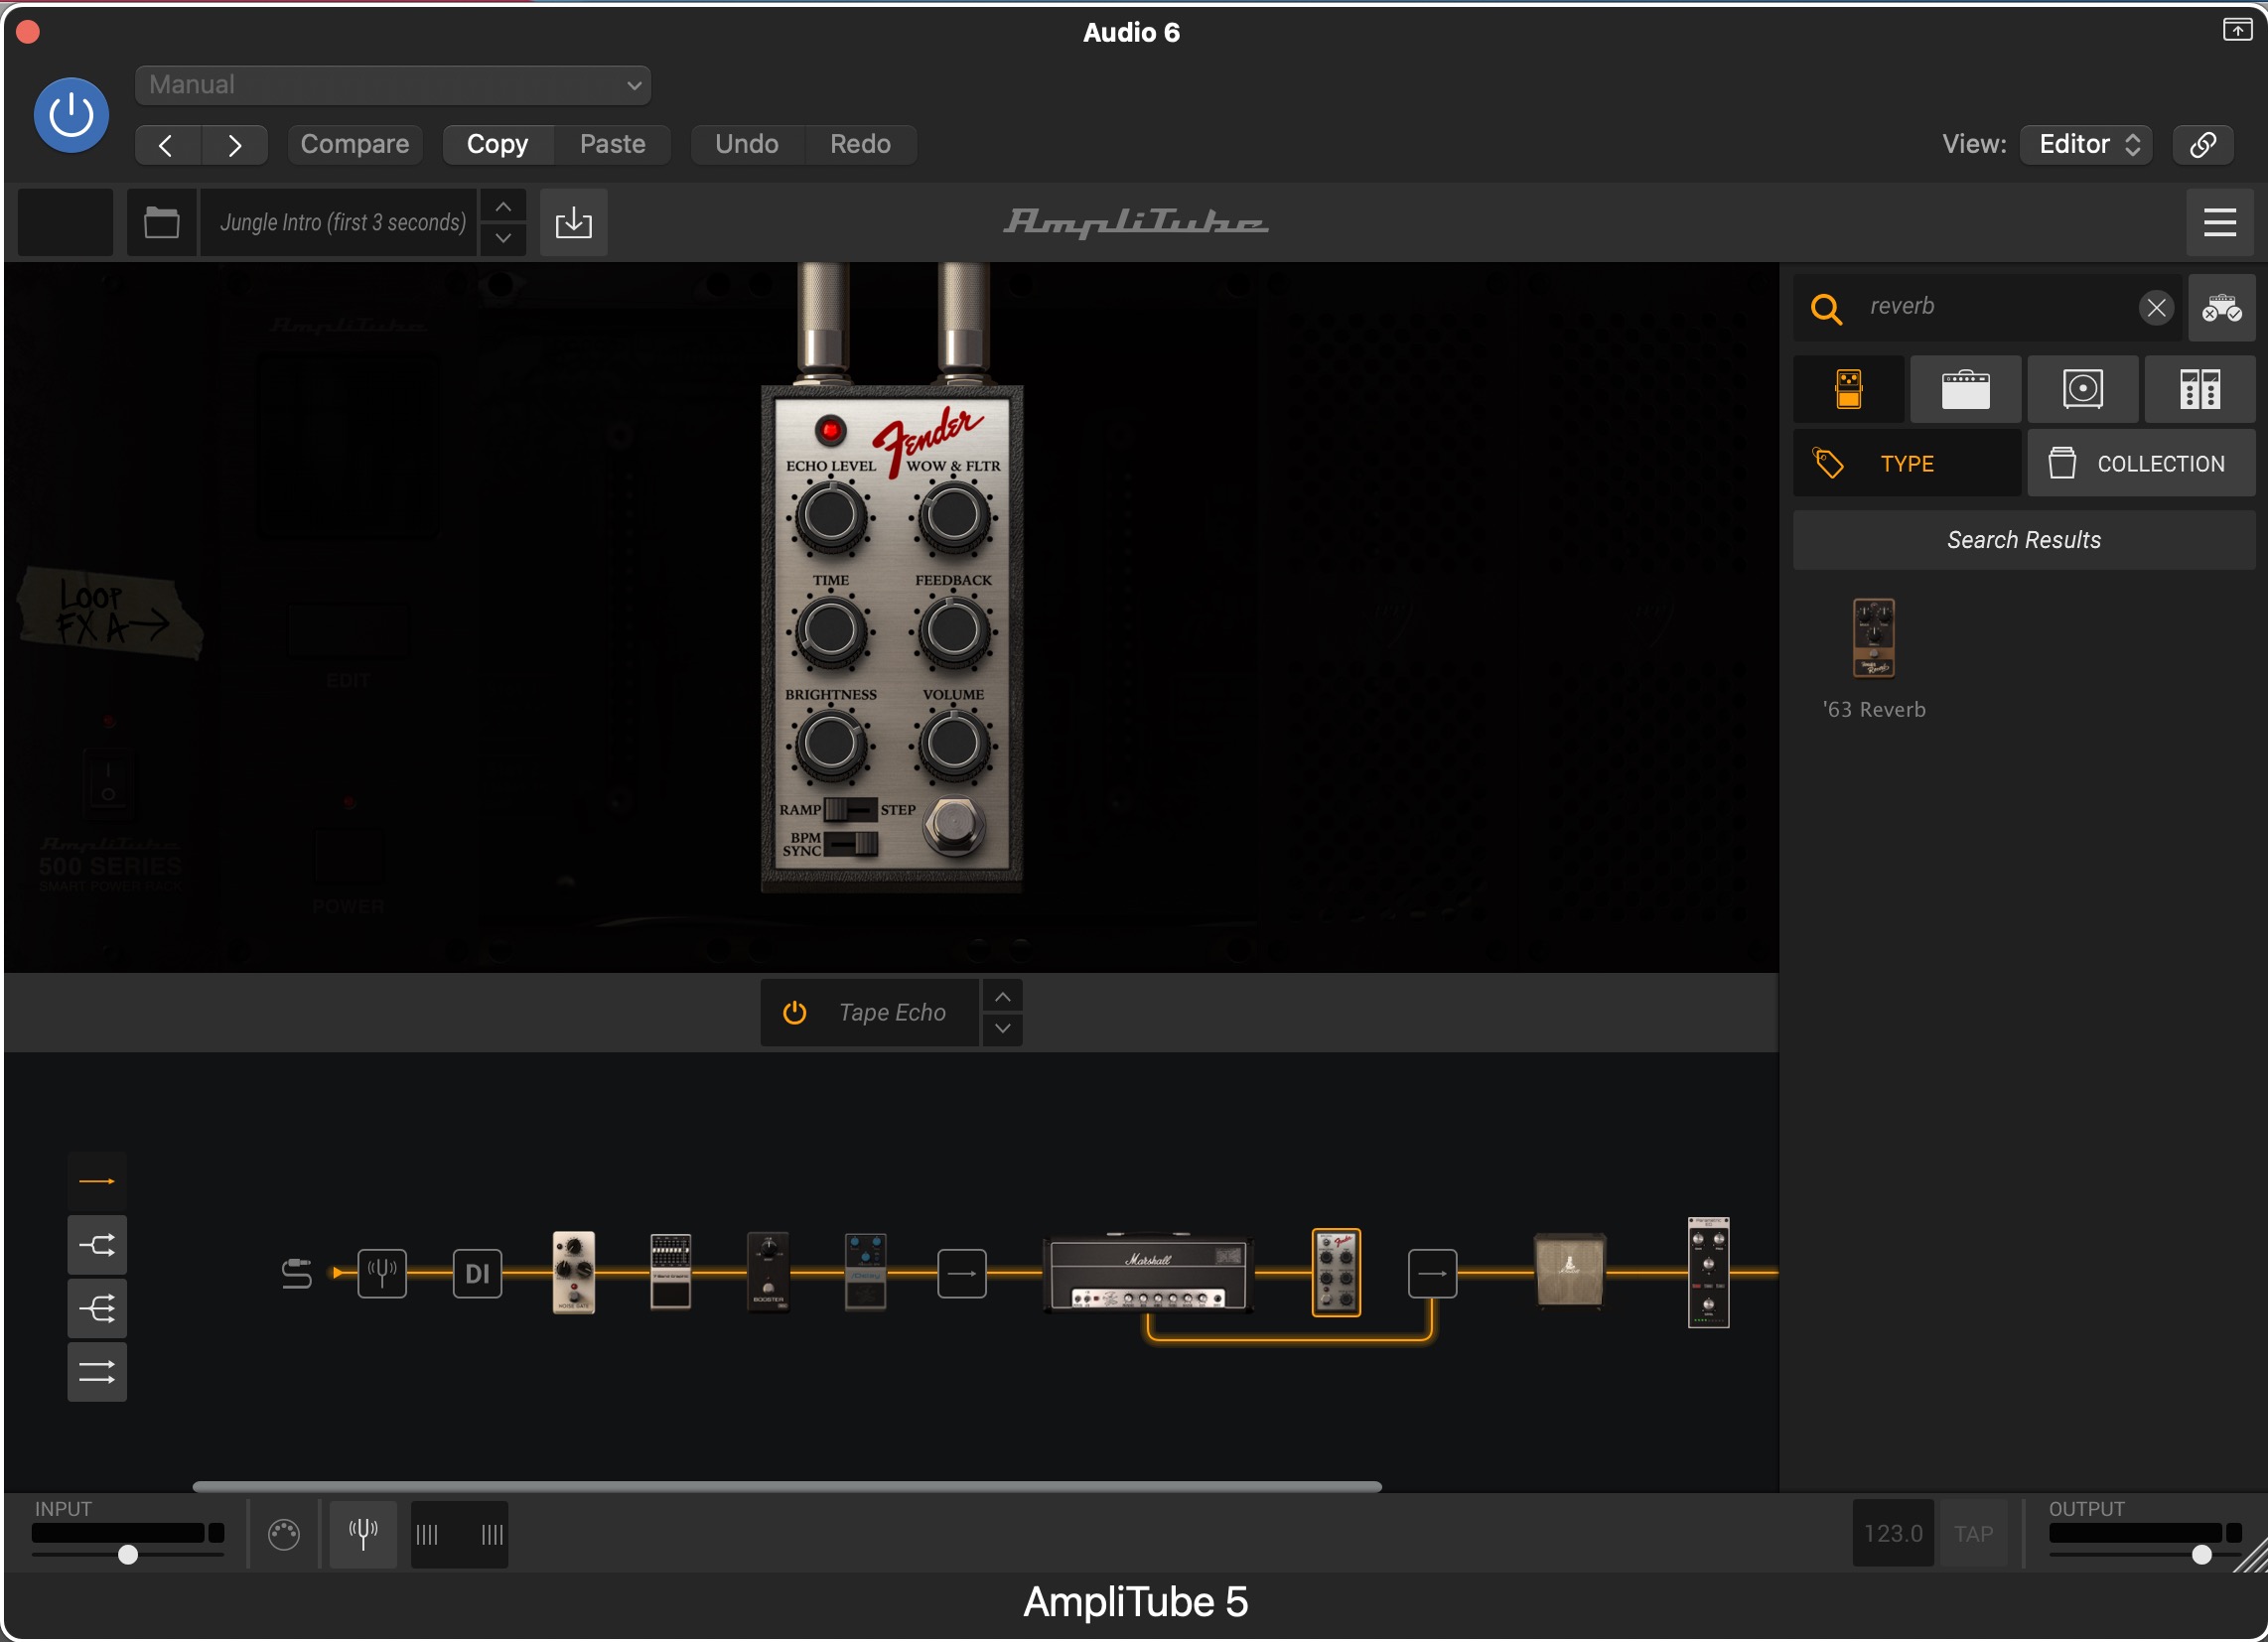Screen dimensions: 2268x1642
Task: Click the TIME knob
Action: point(830,631)
